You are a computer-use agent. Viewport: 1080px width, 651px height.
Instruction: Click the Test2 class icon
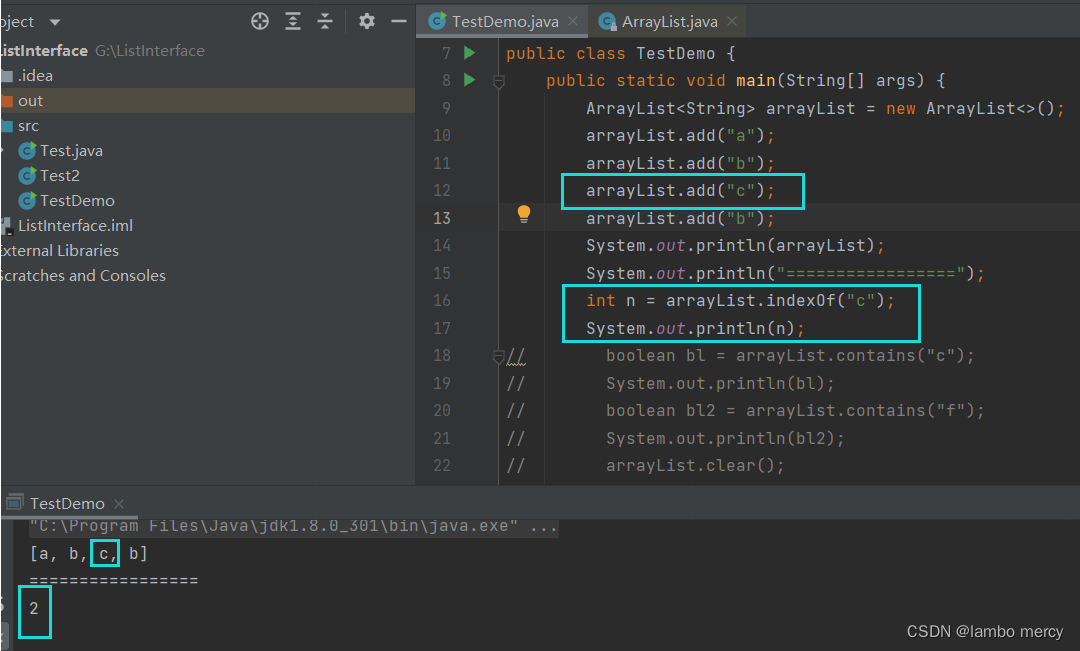27,176
